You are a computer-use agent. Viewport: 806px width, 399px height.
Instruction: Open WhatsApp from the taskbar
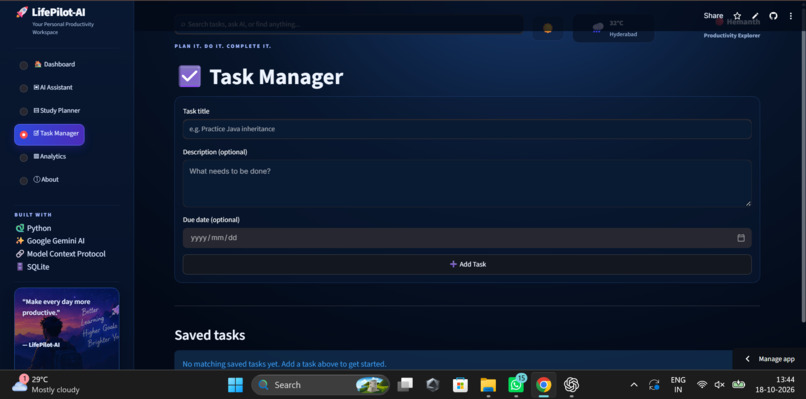coord(516,385)
